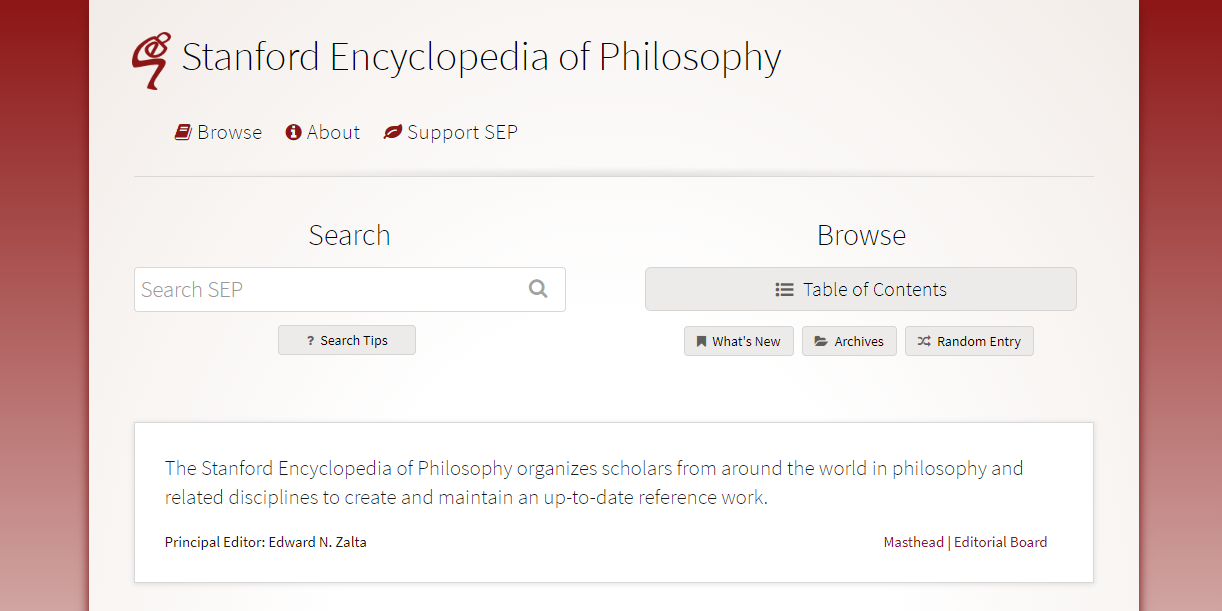Open the Browse navigation menu item
The image size is (1222, 611).
pyautogui.click(x=218, y=132)
